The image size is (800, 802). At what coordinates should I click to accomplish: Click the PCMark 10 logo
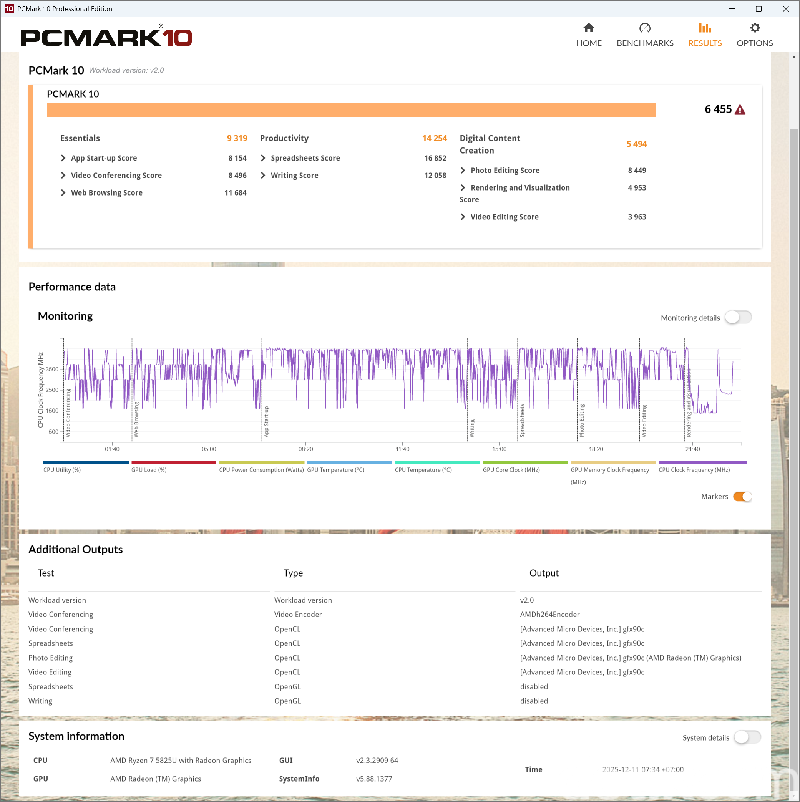[105, 36]
